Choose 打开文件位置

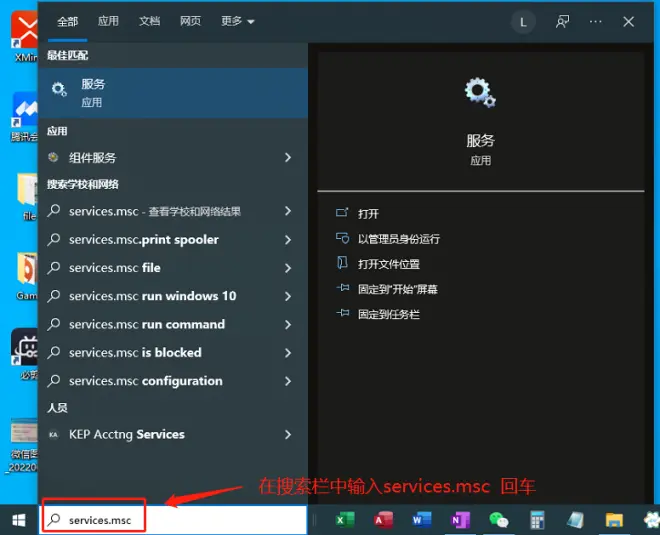(389, 264)
